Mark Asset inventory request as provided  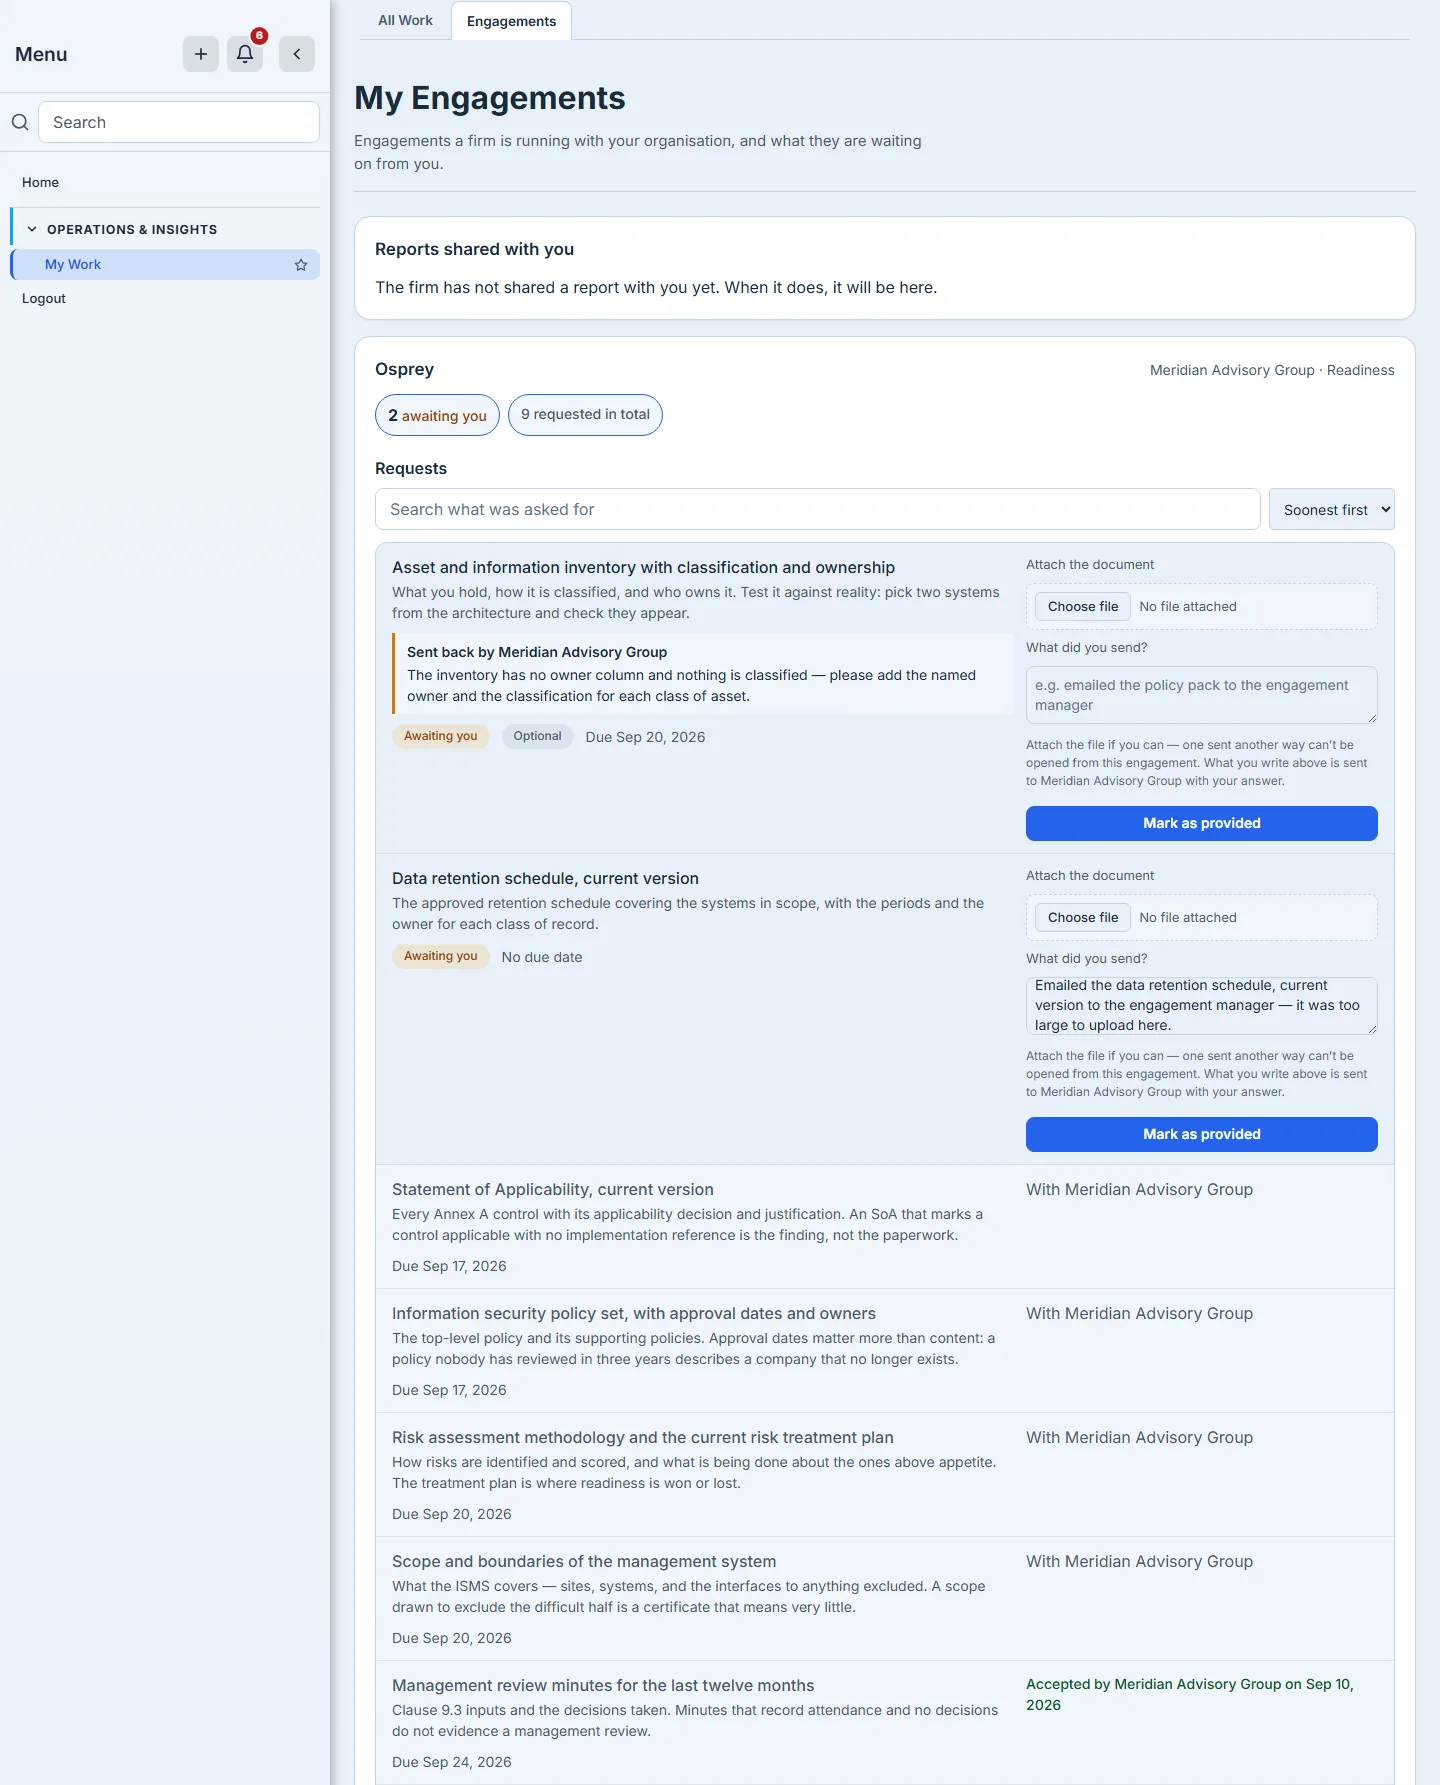pyautogui.click(x=1201, y=823)
